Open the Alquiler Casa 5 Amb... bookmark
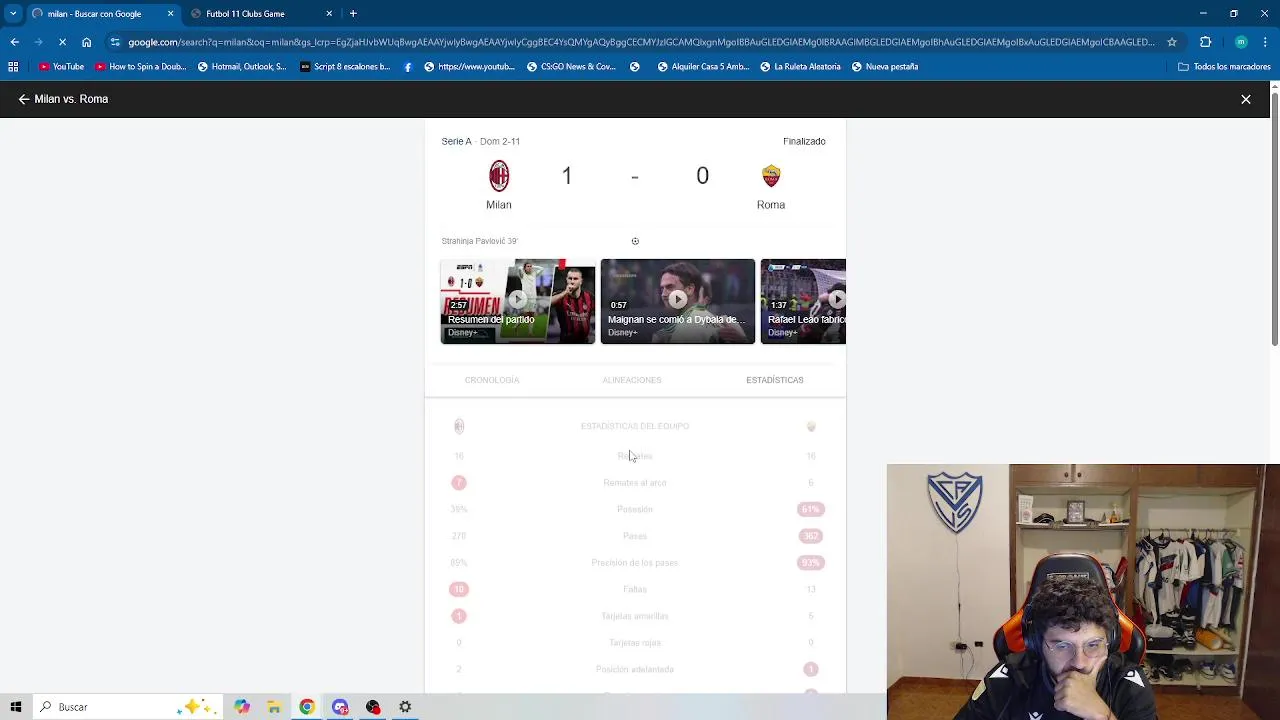The image size is (1280, 720). tap(703, 67)
